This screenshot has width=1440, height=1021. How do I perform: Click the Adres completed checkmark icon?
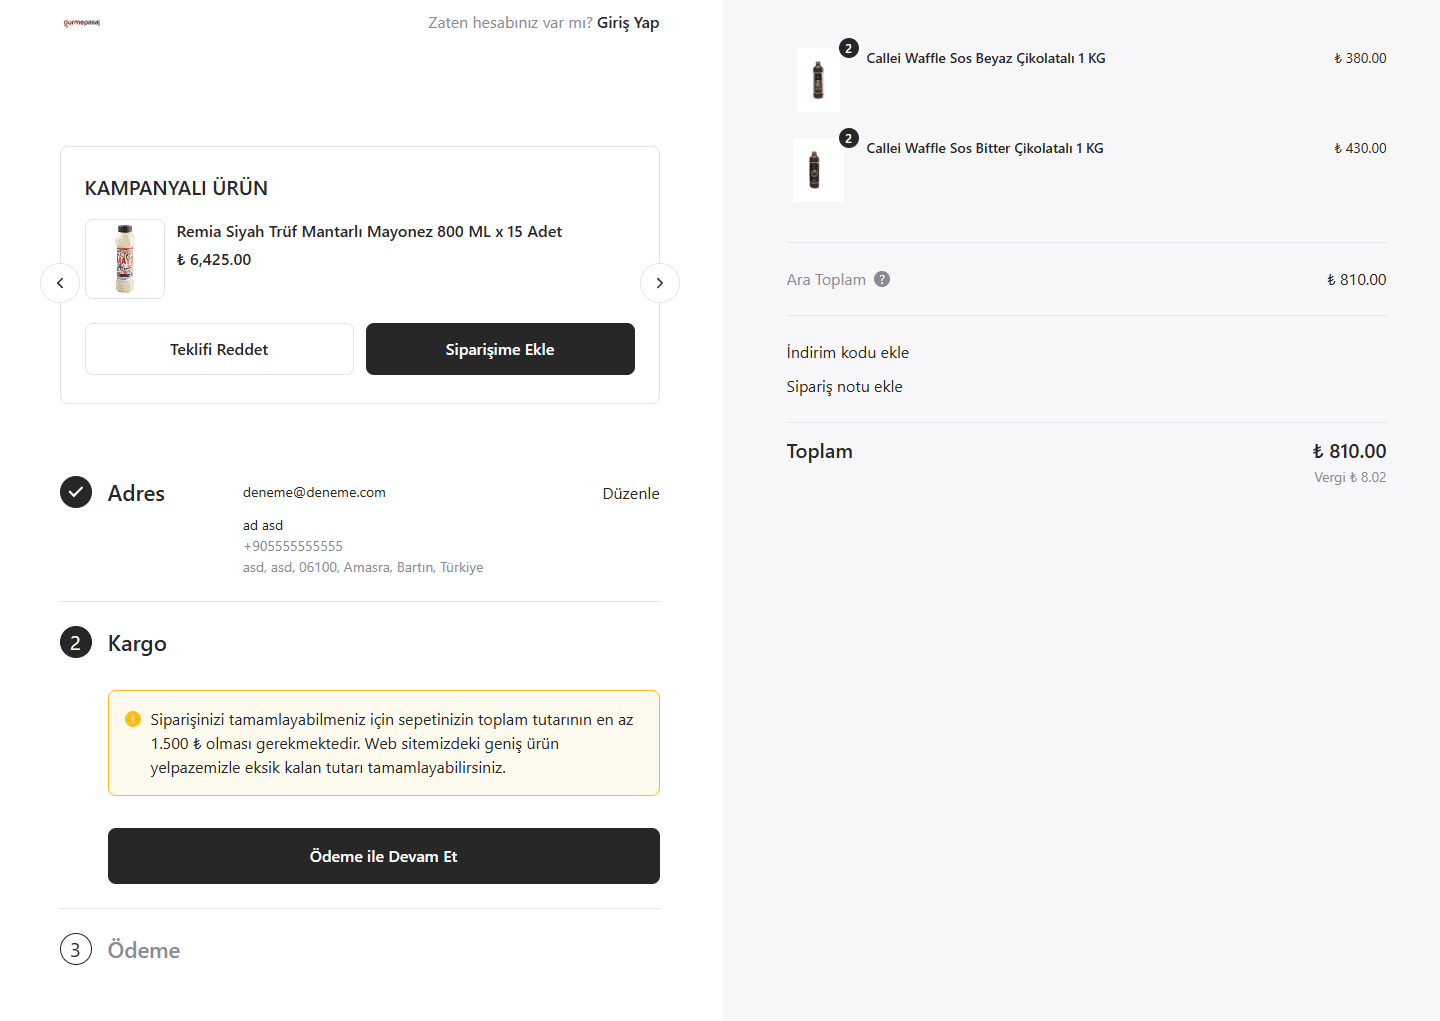coord(76,492)
